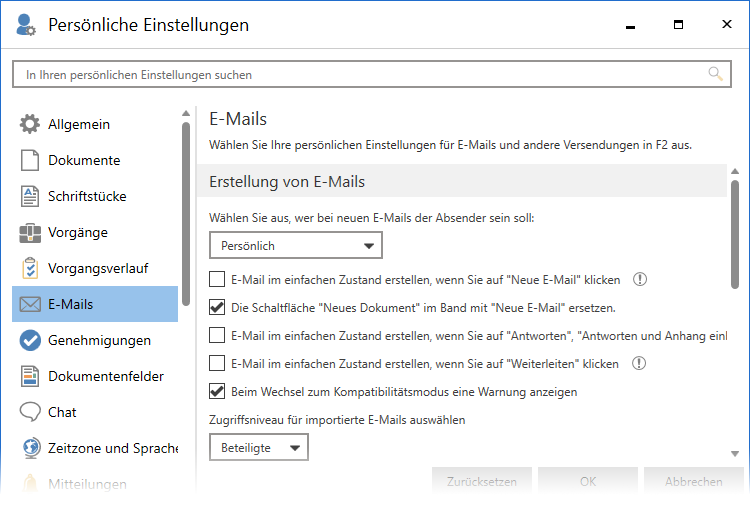Open Vorgangsverlauf settings category
750x507 pixels.
click(95, 268)
